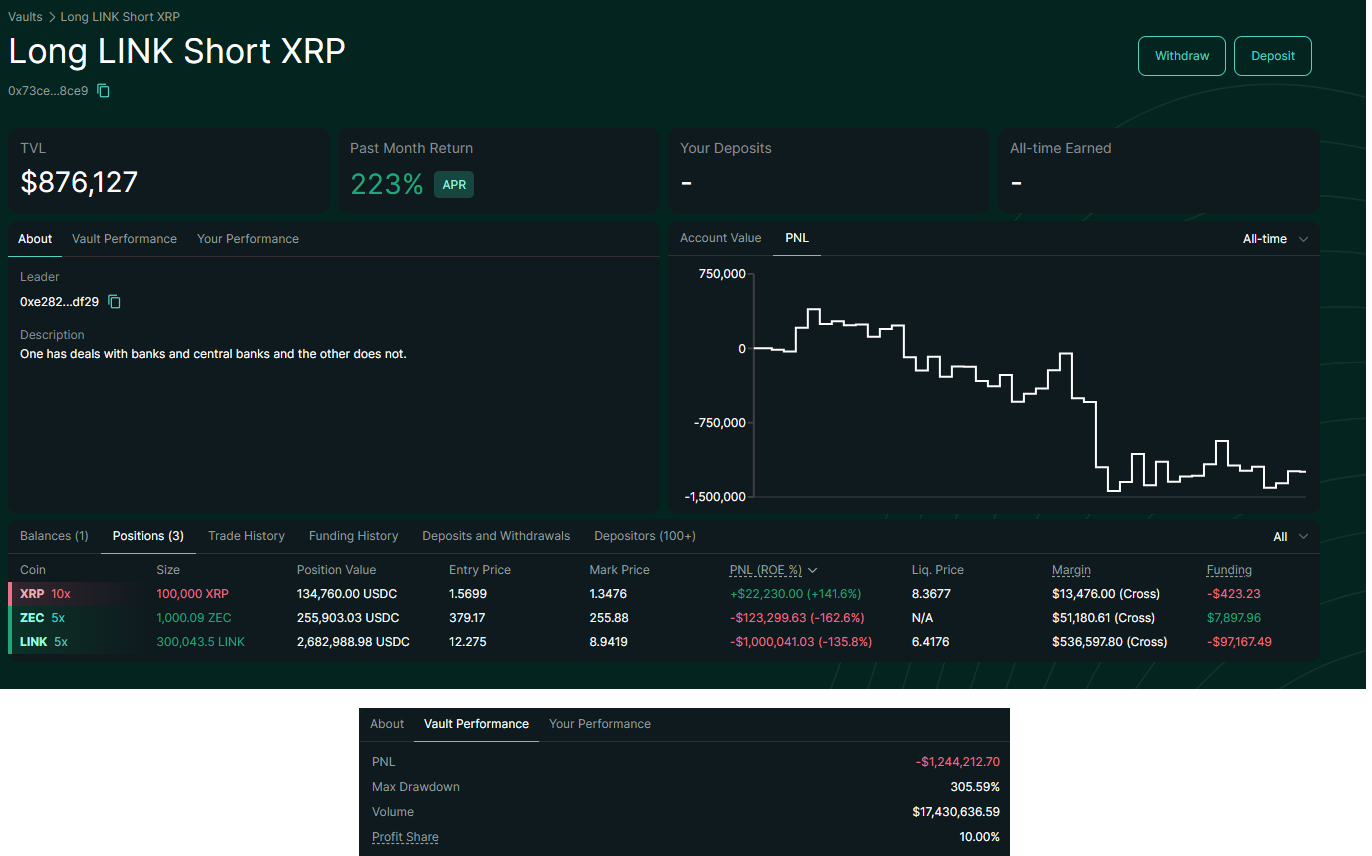
Task: Switch to the Balances (1) tab
Action: [x=54, y=536]
